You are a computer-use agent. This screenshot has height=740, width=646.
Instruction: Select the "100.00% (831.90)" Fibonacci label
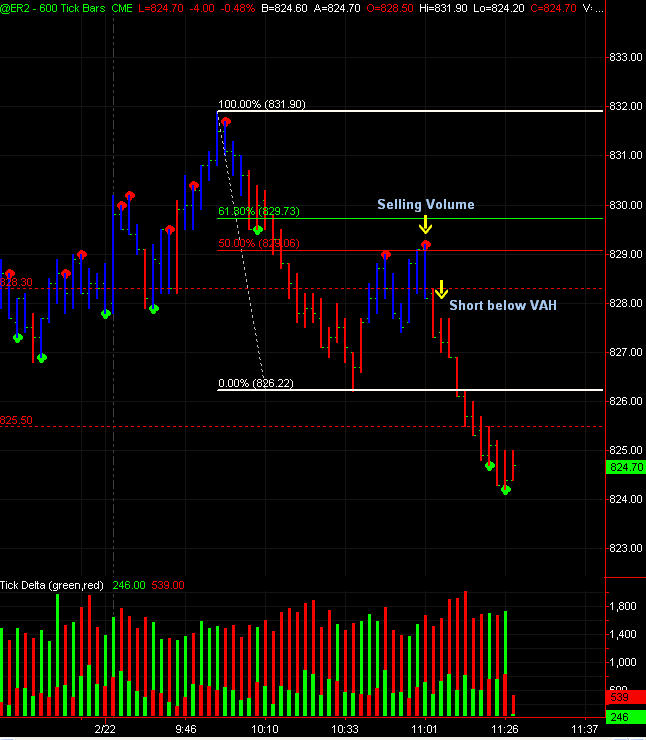tap(261, 104)
